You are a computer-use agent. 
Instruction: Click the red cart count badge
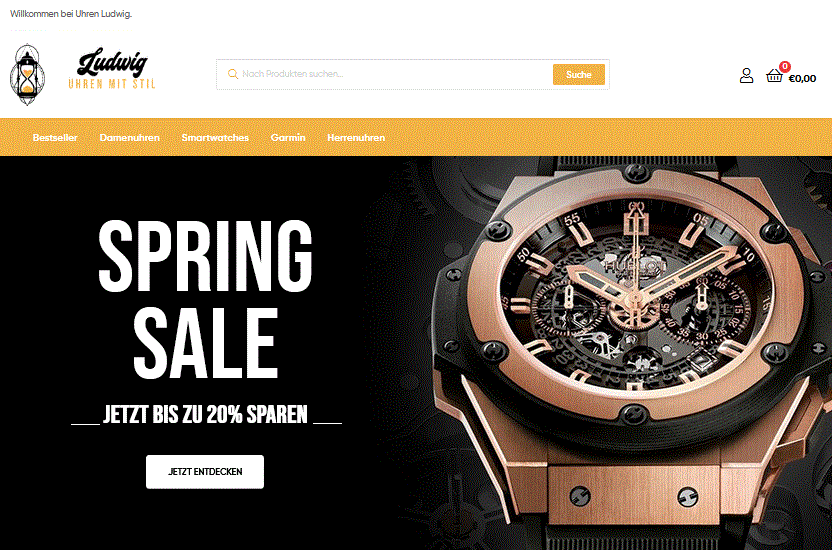pyautogui.click(x=785, y=66)
